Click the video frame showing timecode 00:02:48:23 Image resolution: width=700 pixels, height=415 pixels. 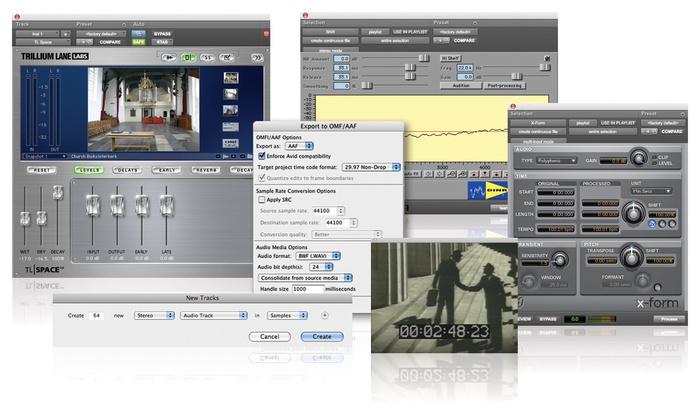click(444, 298)
